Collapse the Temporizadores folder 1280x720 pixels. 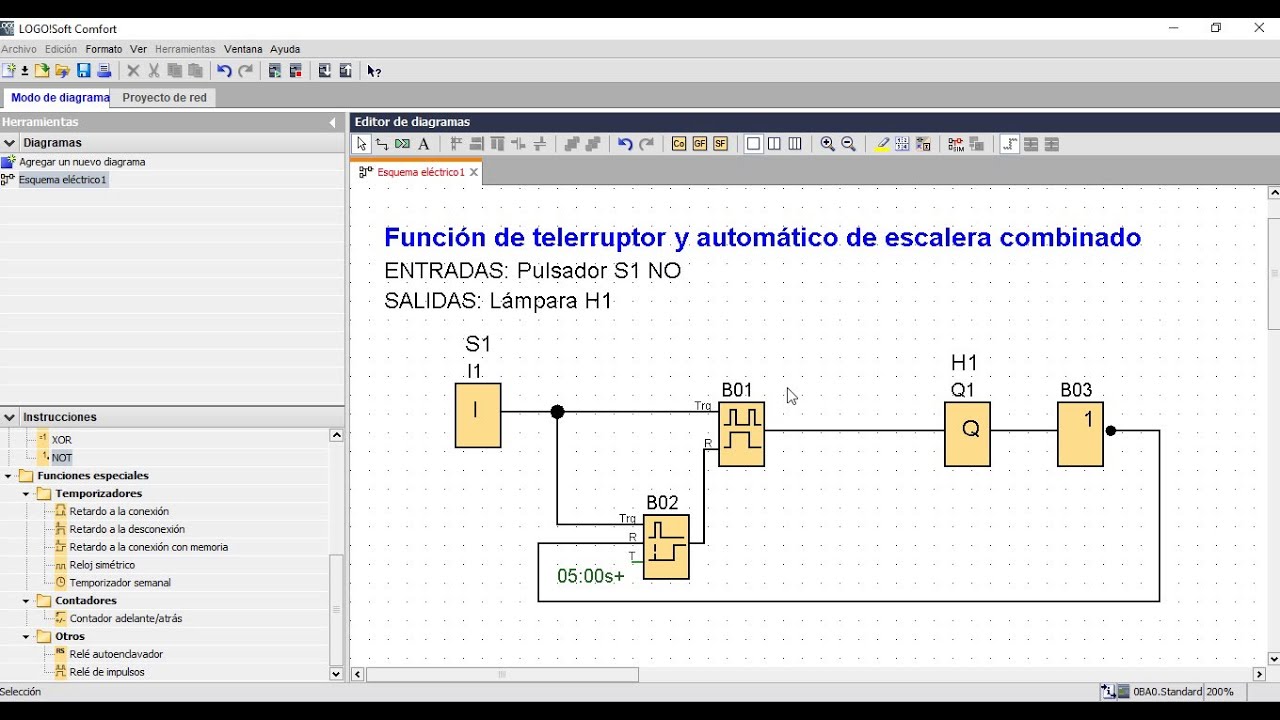click(x=26, y=494)
